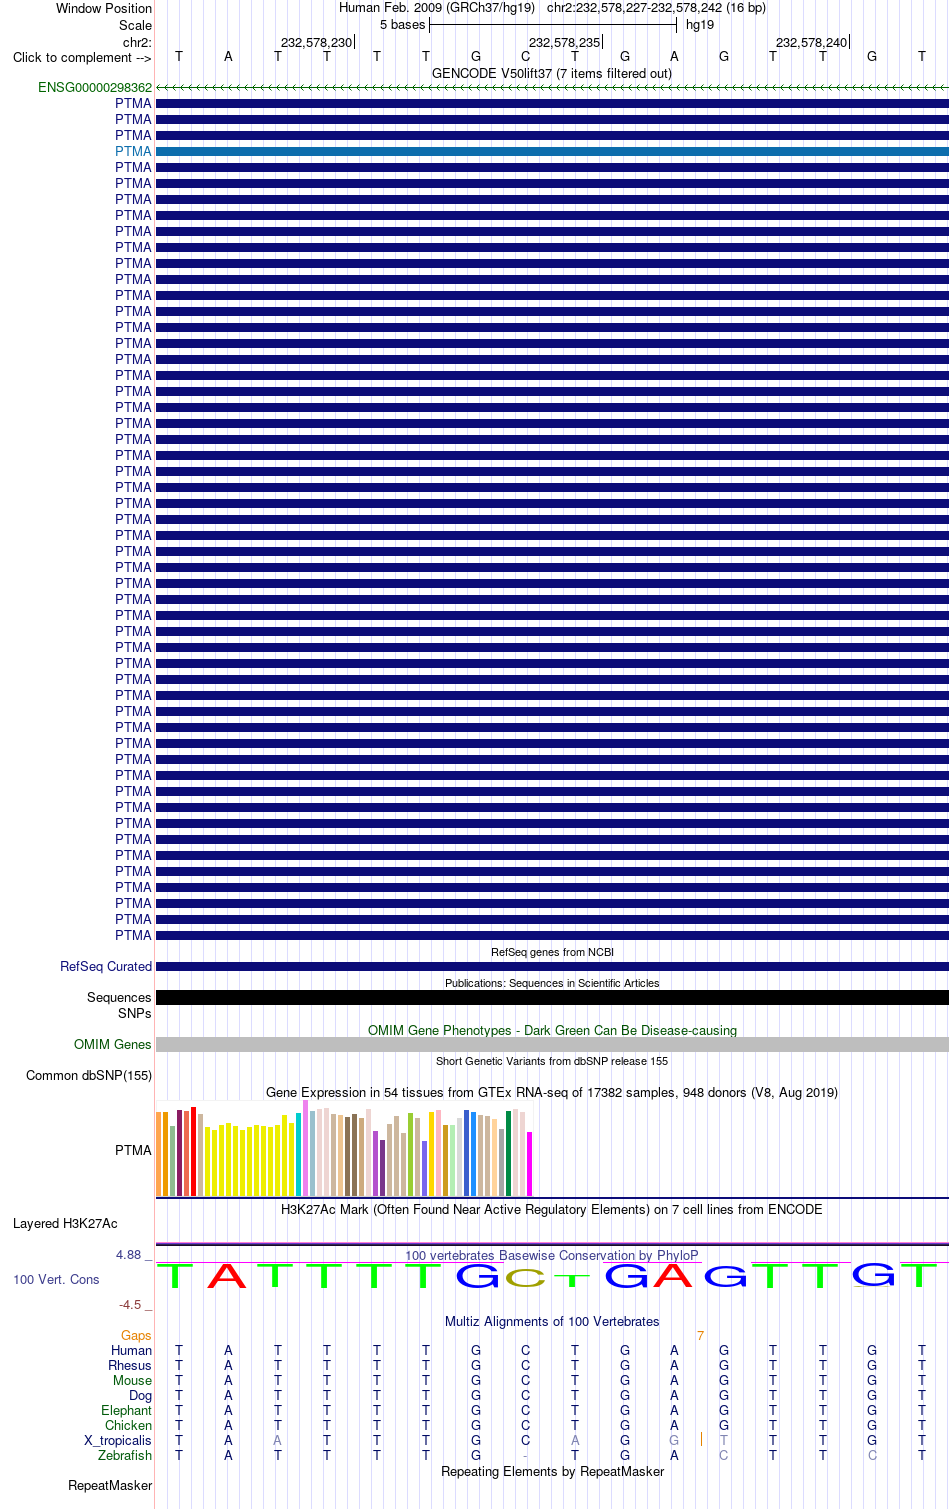Click the Window Position label
Image resolution: width=950 pixels, height=1509 pixels.
pos(104,8)
